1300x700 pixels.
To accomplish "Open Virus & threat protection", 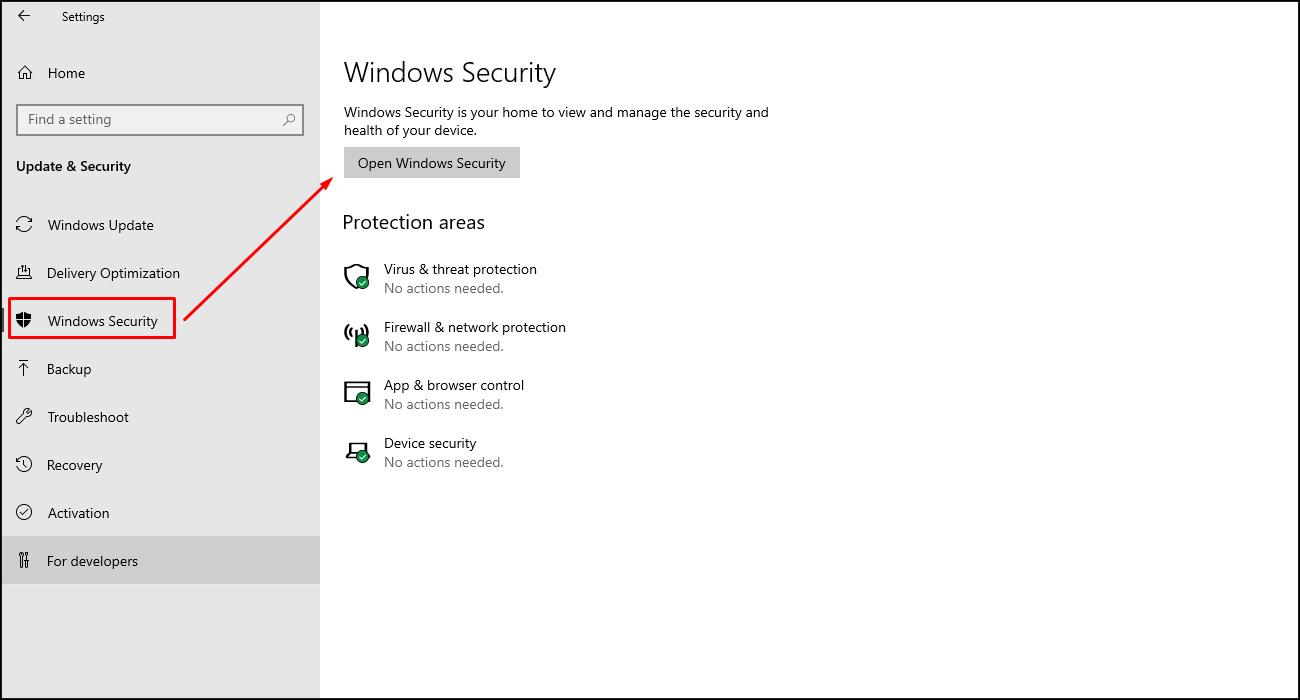I will pos(460,270).
